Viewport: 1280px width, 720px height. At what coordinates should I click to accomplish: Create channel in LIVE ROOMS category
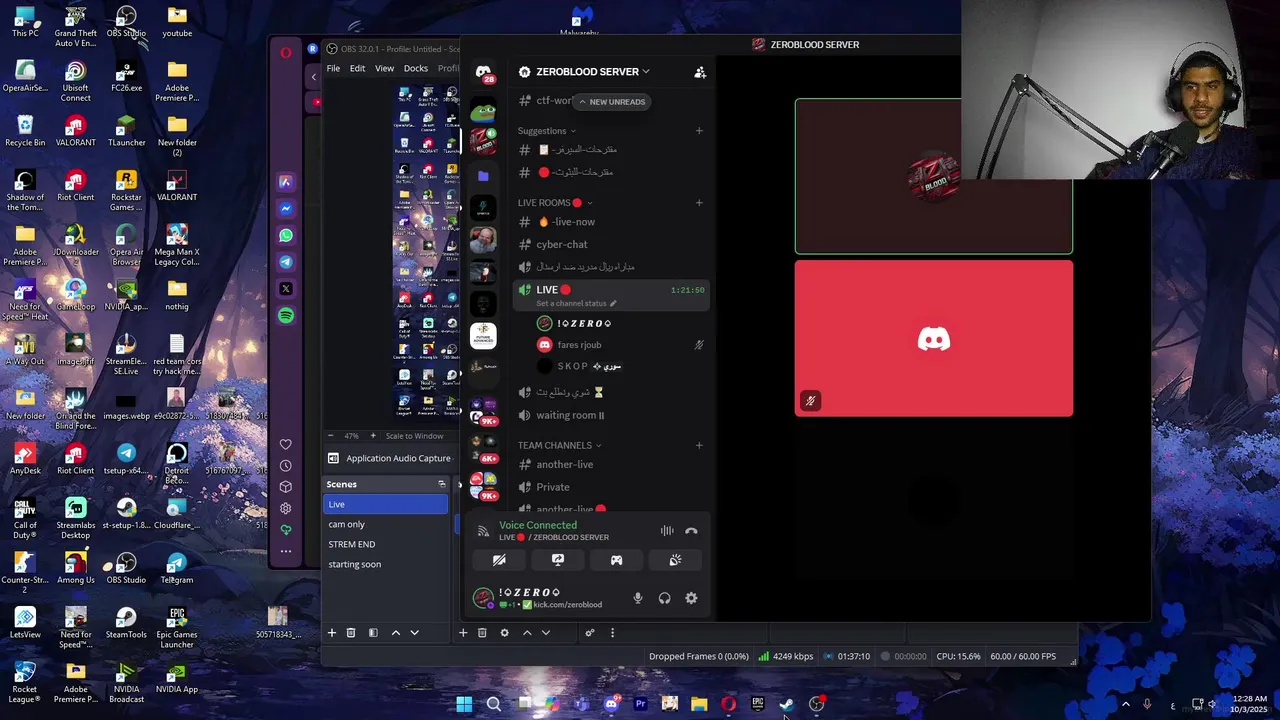point(699,203)
